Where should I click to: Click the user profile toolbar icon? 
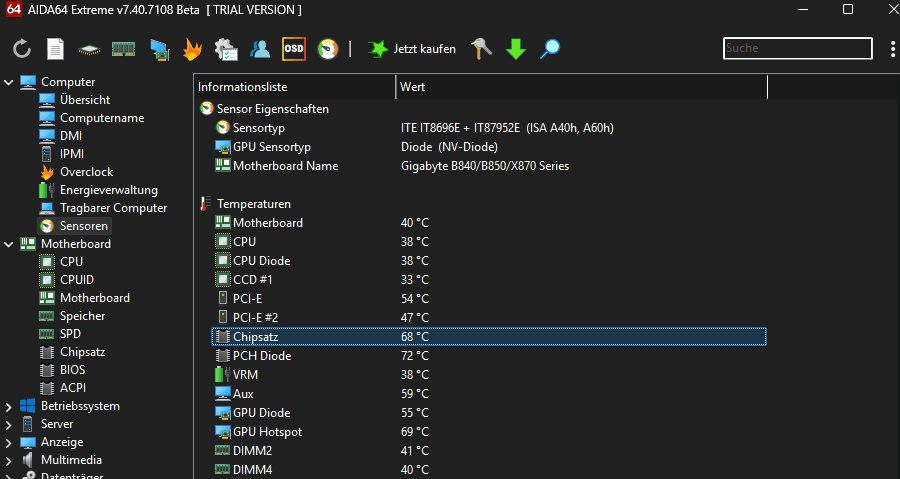click(260, 49)
